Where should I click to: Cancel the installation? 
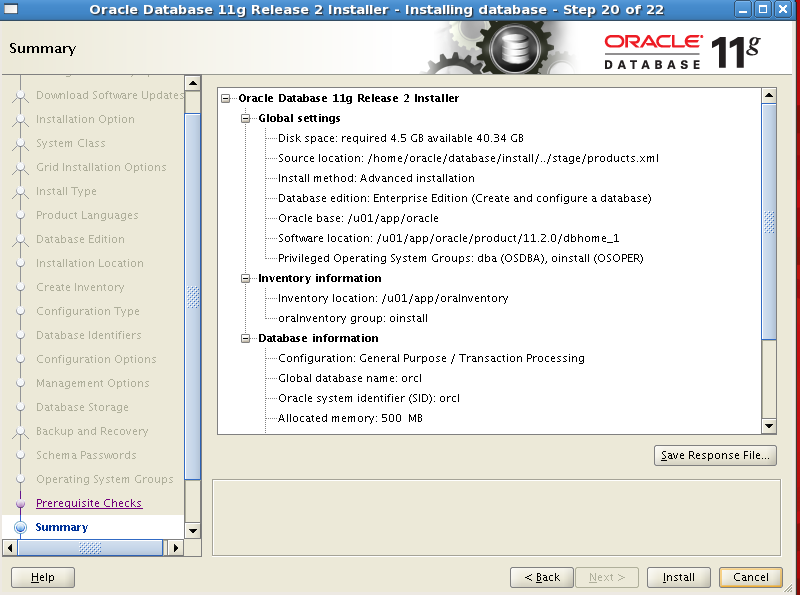(x=751, y=577)
